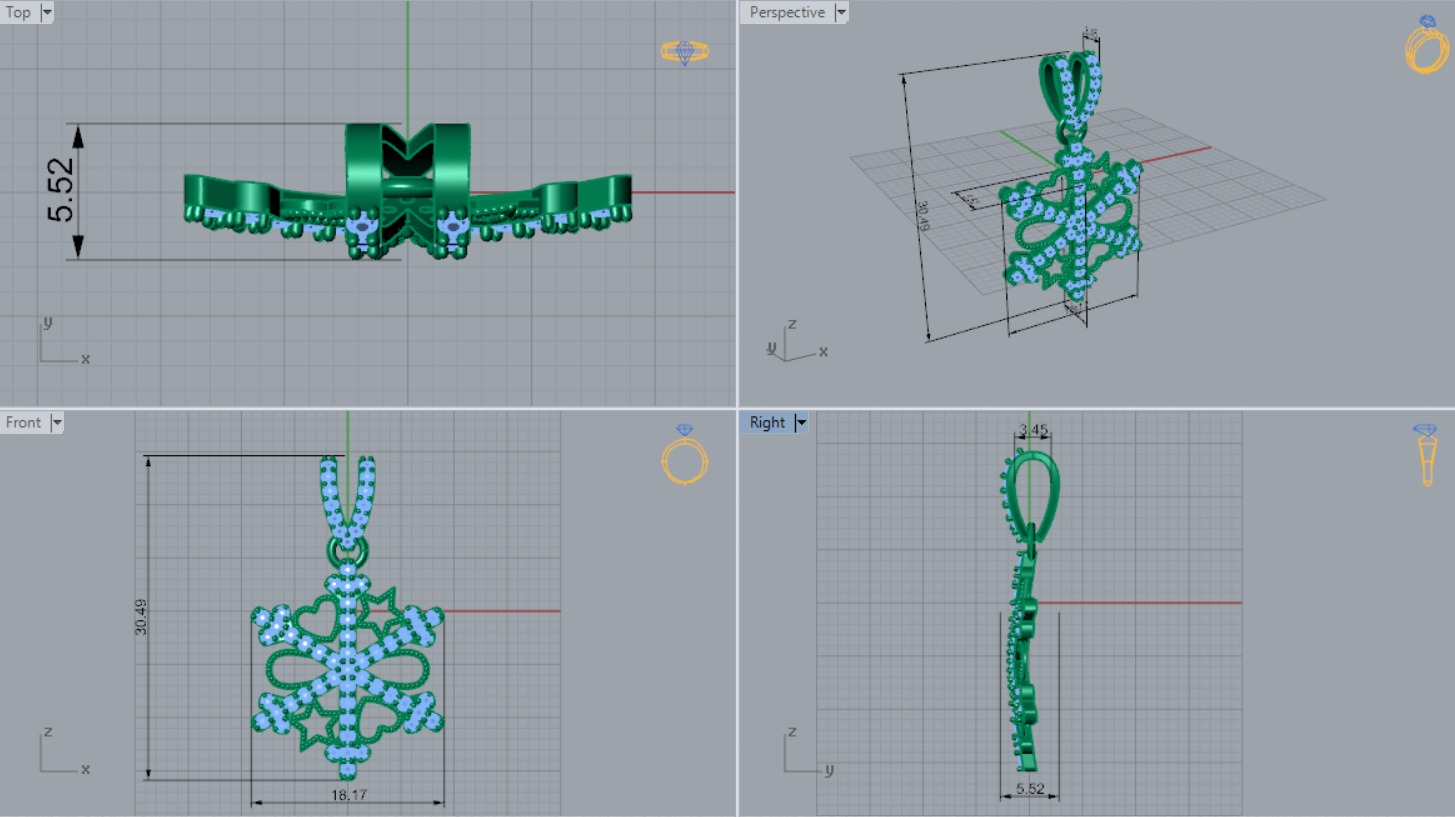Activate the Top viewport title label

[19, 13]
